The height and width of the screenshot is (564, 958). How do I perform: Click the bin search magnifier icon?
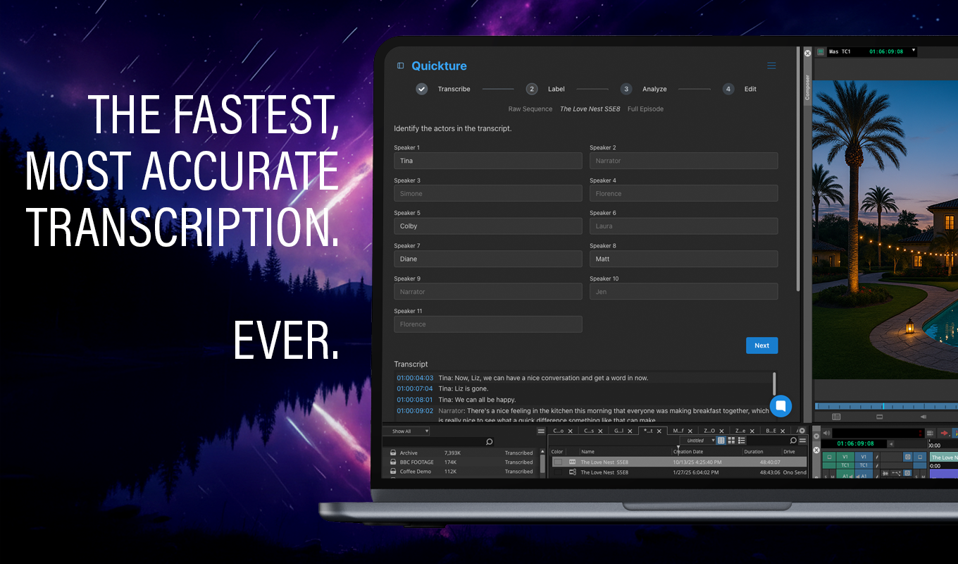pos(489,442)
